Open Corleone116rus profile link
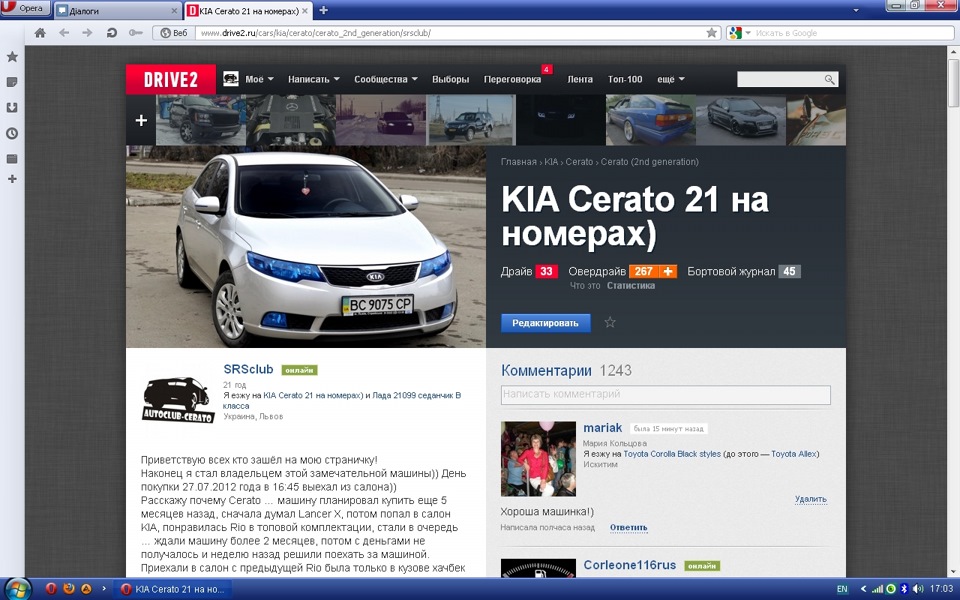Screen dimensions: 960x600 (629, 565)
